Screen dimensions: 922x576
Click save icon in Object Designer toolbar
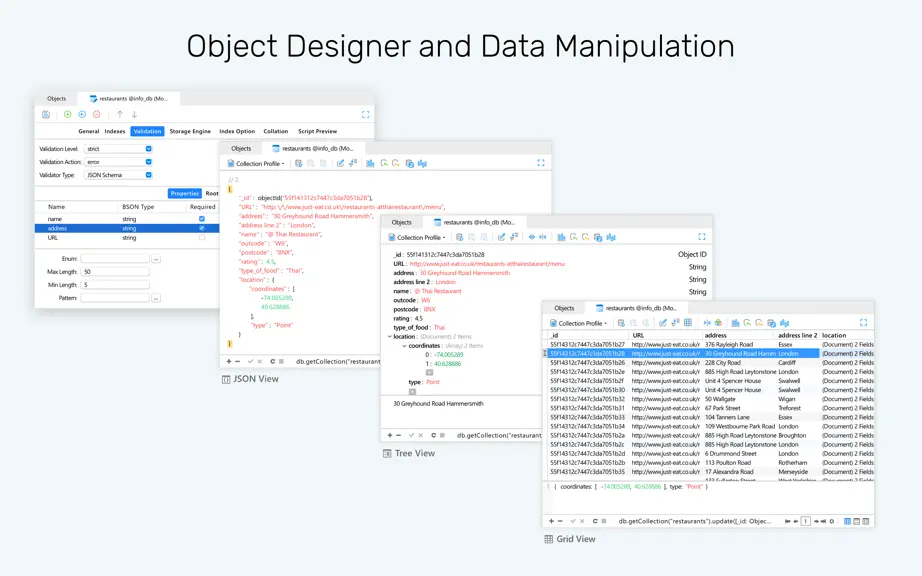tap(46, 115)
